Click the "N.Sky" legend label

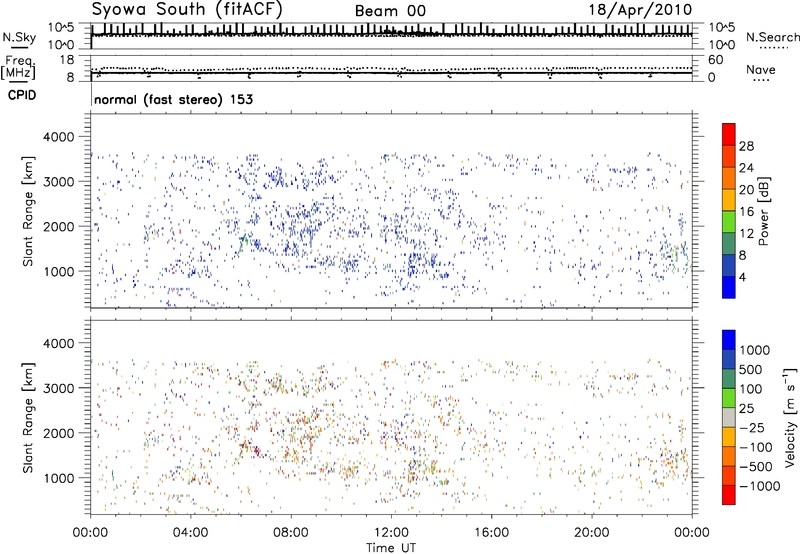pos(19,37)
